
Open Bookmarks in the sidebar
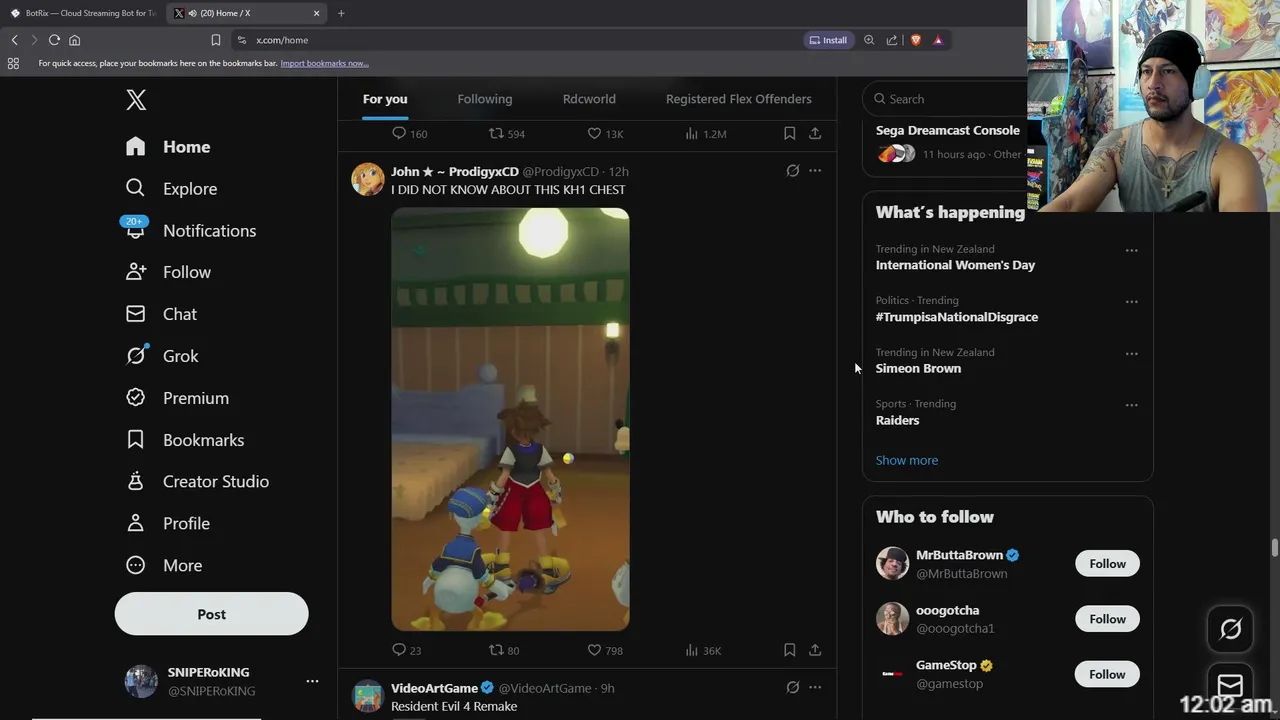click(x=185, y=440)
